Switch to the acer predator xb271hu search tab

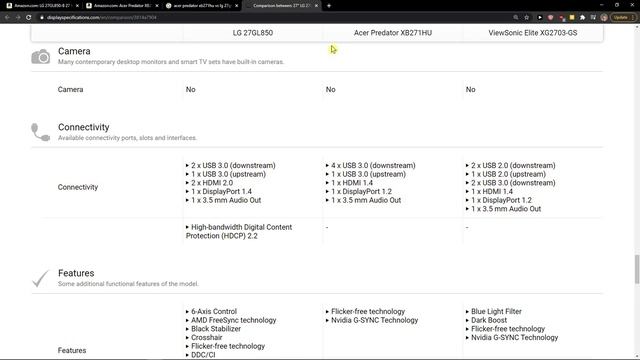[202, 6]
